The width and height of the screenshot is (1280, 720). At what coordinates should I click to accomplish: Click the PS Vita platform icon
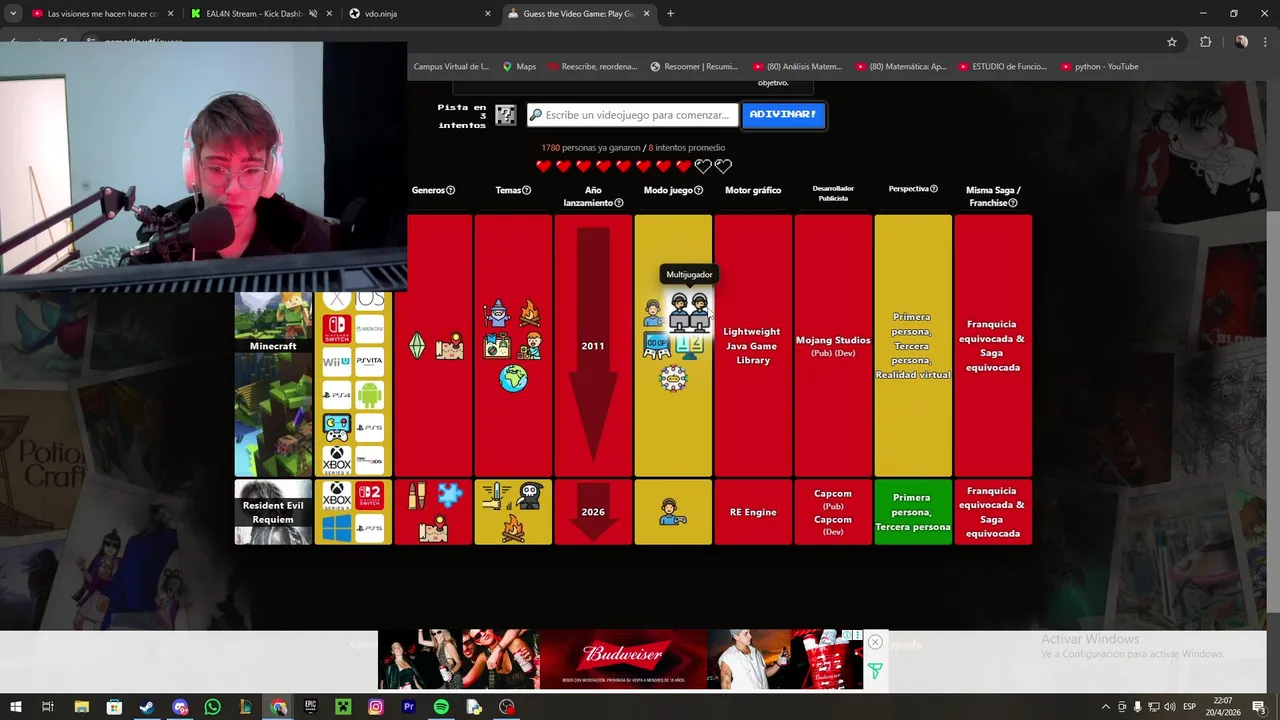pyautogui.click(x=369, y=362)
